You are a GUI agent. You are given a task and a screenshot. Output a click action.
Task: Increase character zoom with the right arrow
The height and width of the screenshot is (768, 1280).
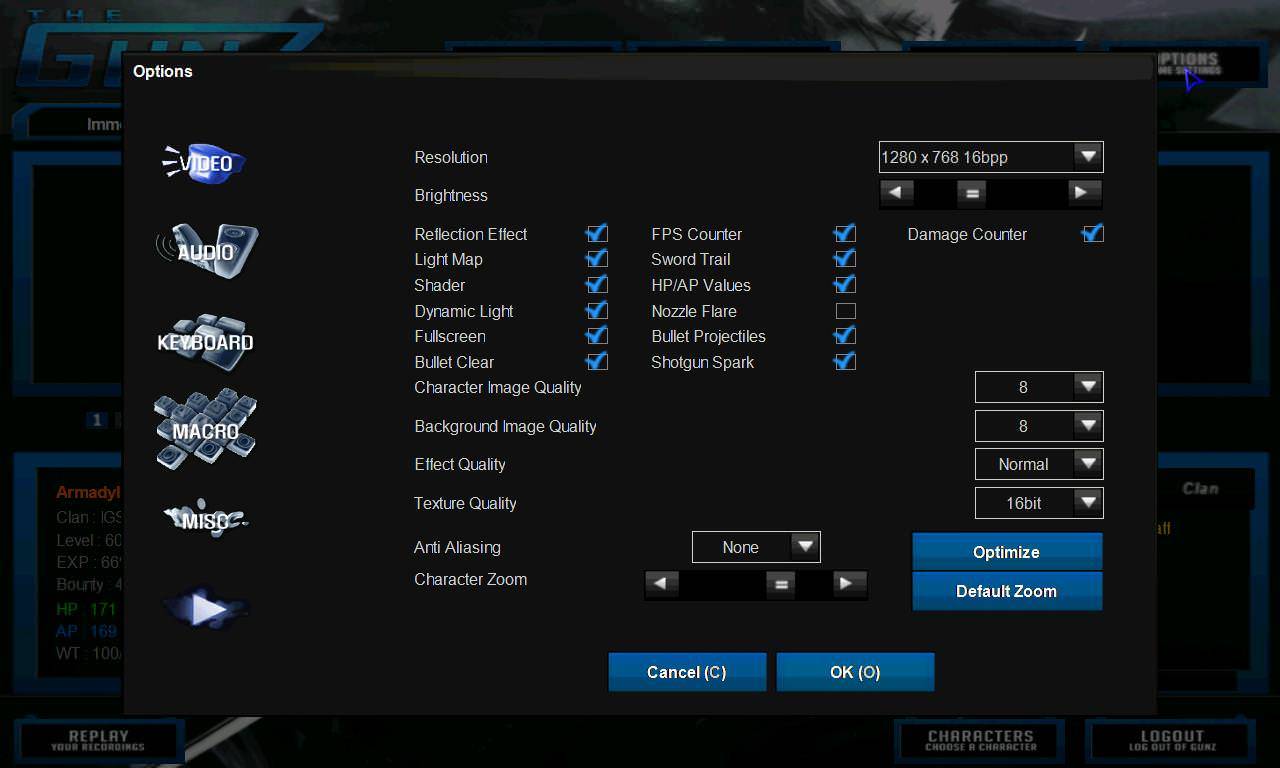[x=849, y=584]
